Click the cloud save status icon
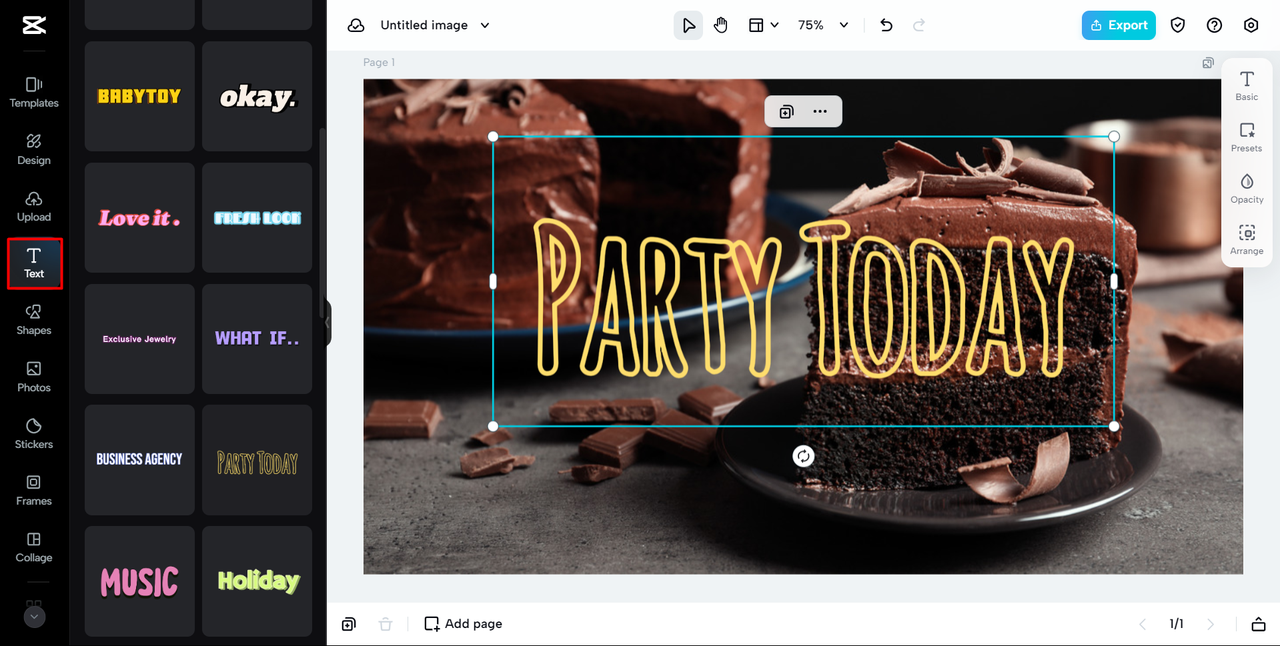This screenshot has height=646, width=1280. pyautogui.click(x=356, y=25)
